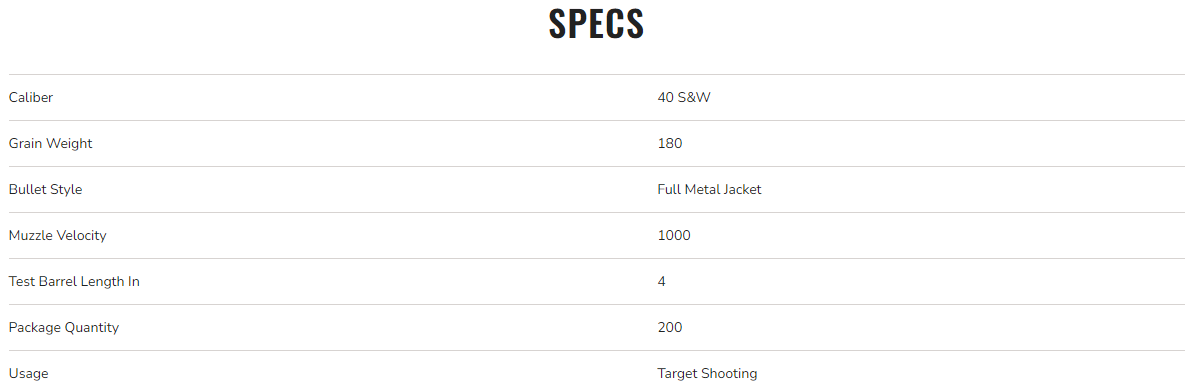
Task: Select the Usage label
Action: coord(28,373)
